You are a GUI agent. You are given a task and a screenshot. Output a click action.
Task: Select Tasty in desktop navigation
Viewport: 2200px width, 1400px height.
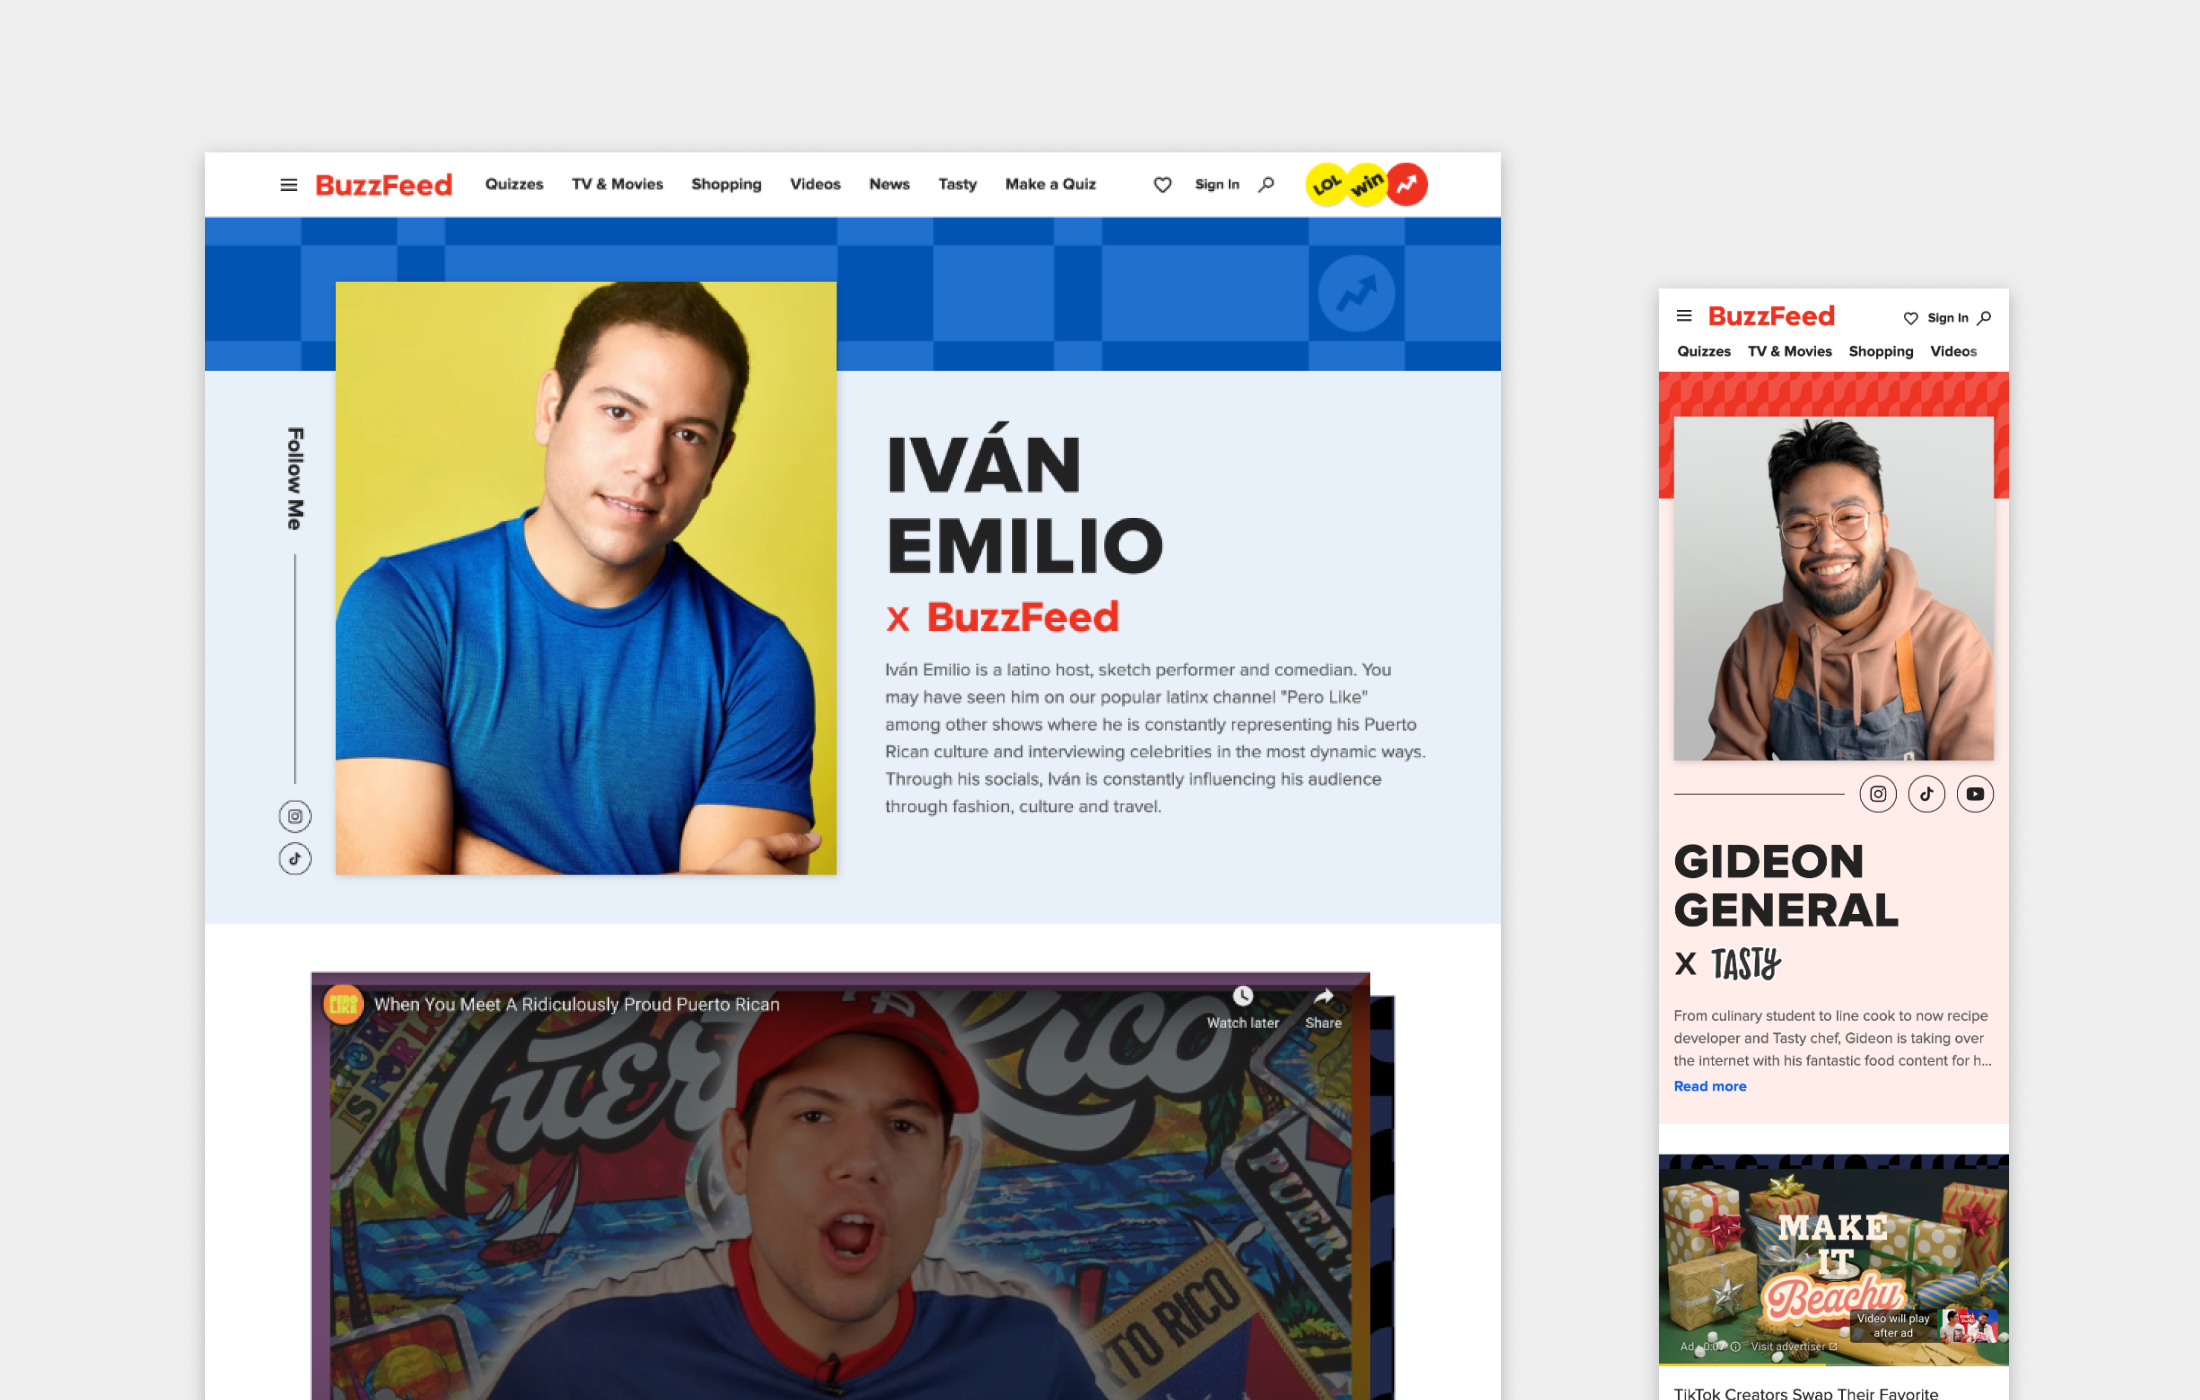pos(957,184)
